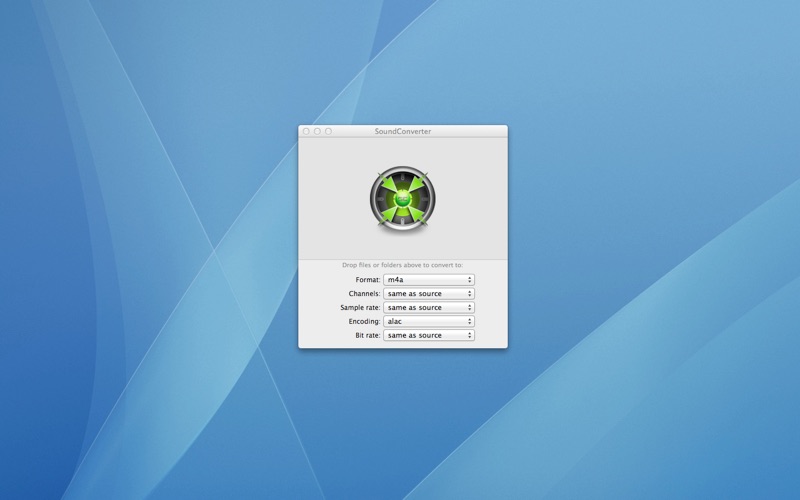
Task: Click the 'Drop files or folders' instruction text
Action: click(403, 265)
